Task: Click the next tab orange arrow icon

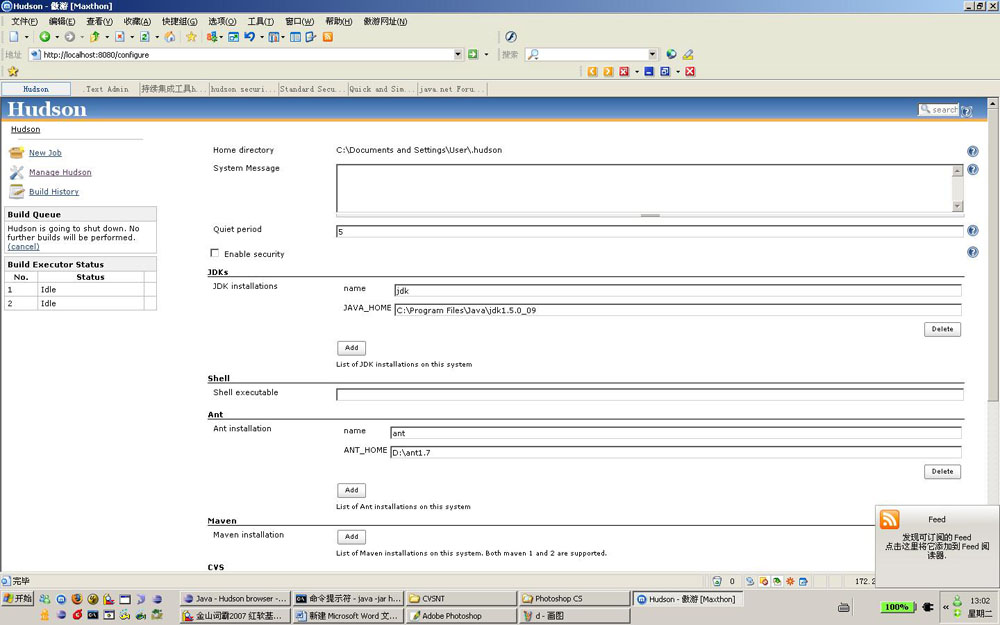Action: click(x=608, y=71)
